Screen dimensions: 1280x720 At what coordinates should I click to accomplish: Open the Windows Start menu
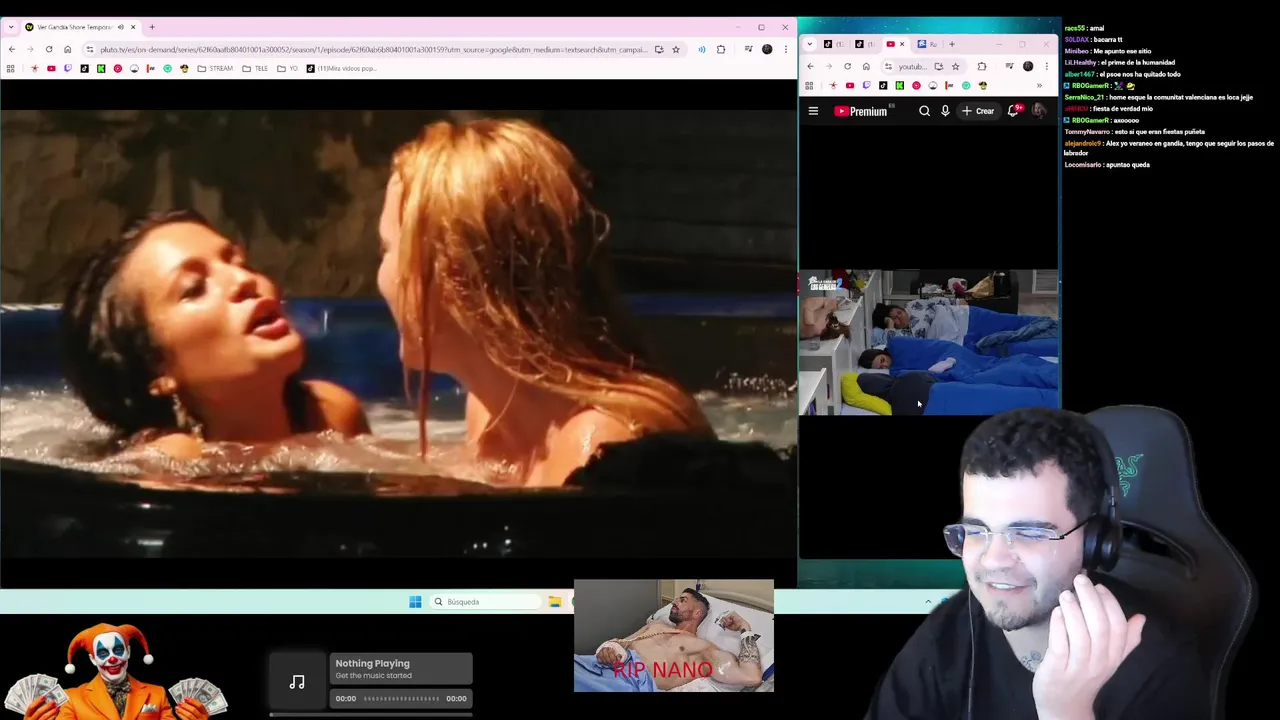pyautogui.click(x=415, y=602)
